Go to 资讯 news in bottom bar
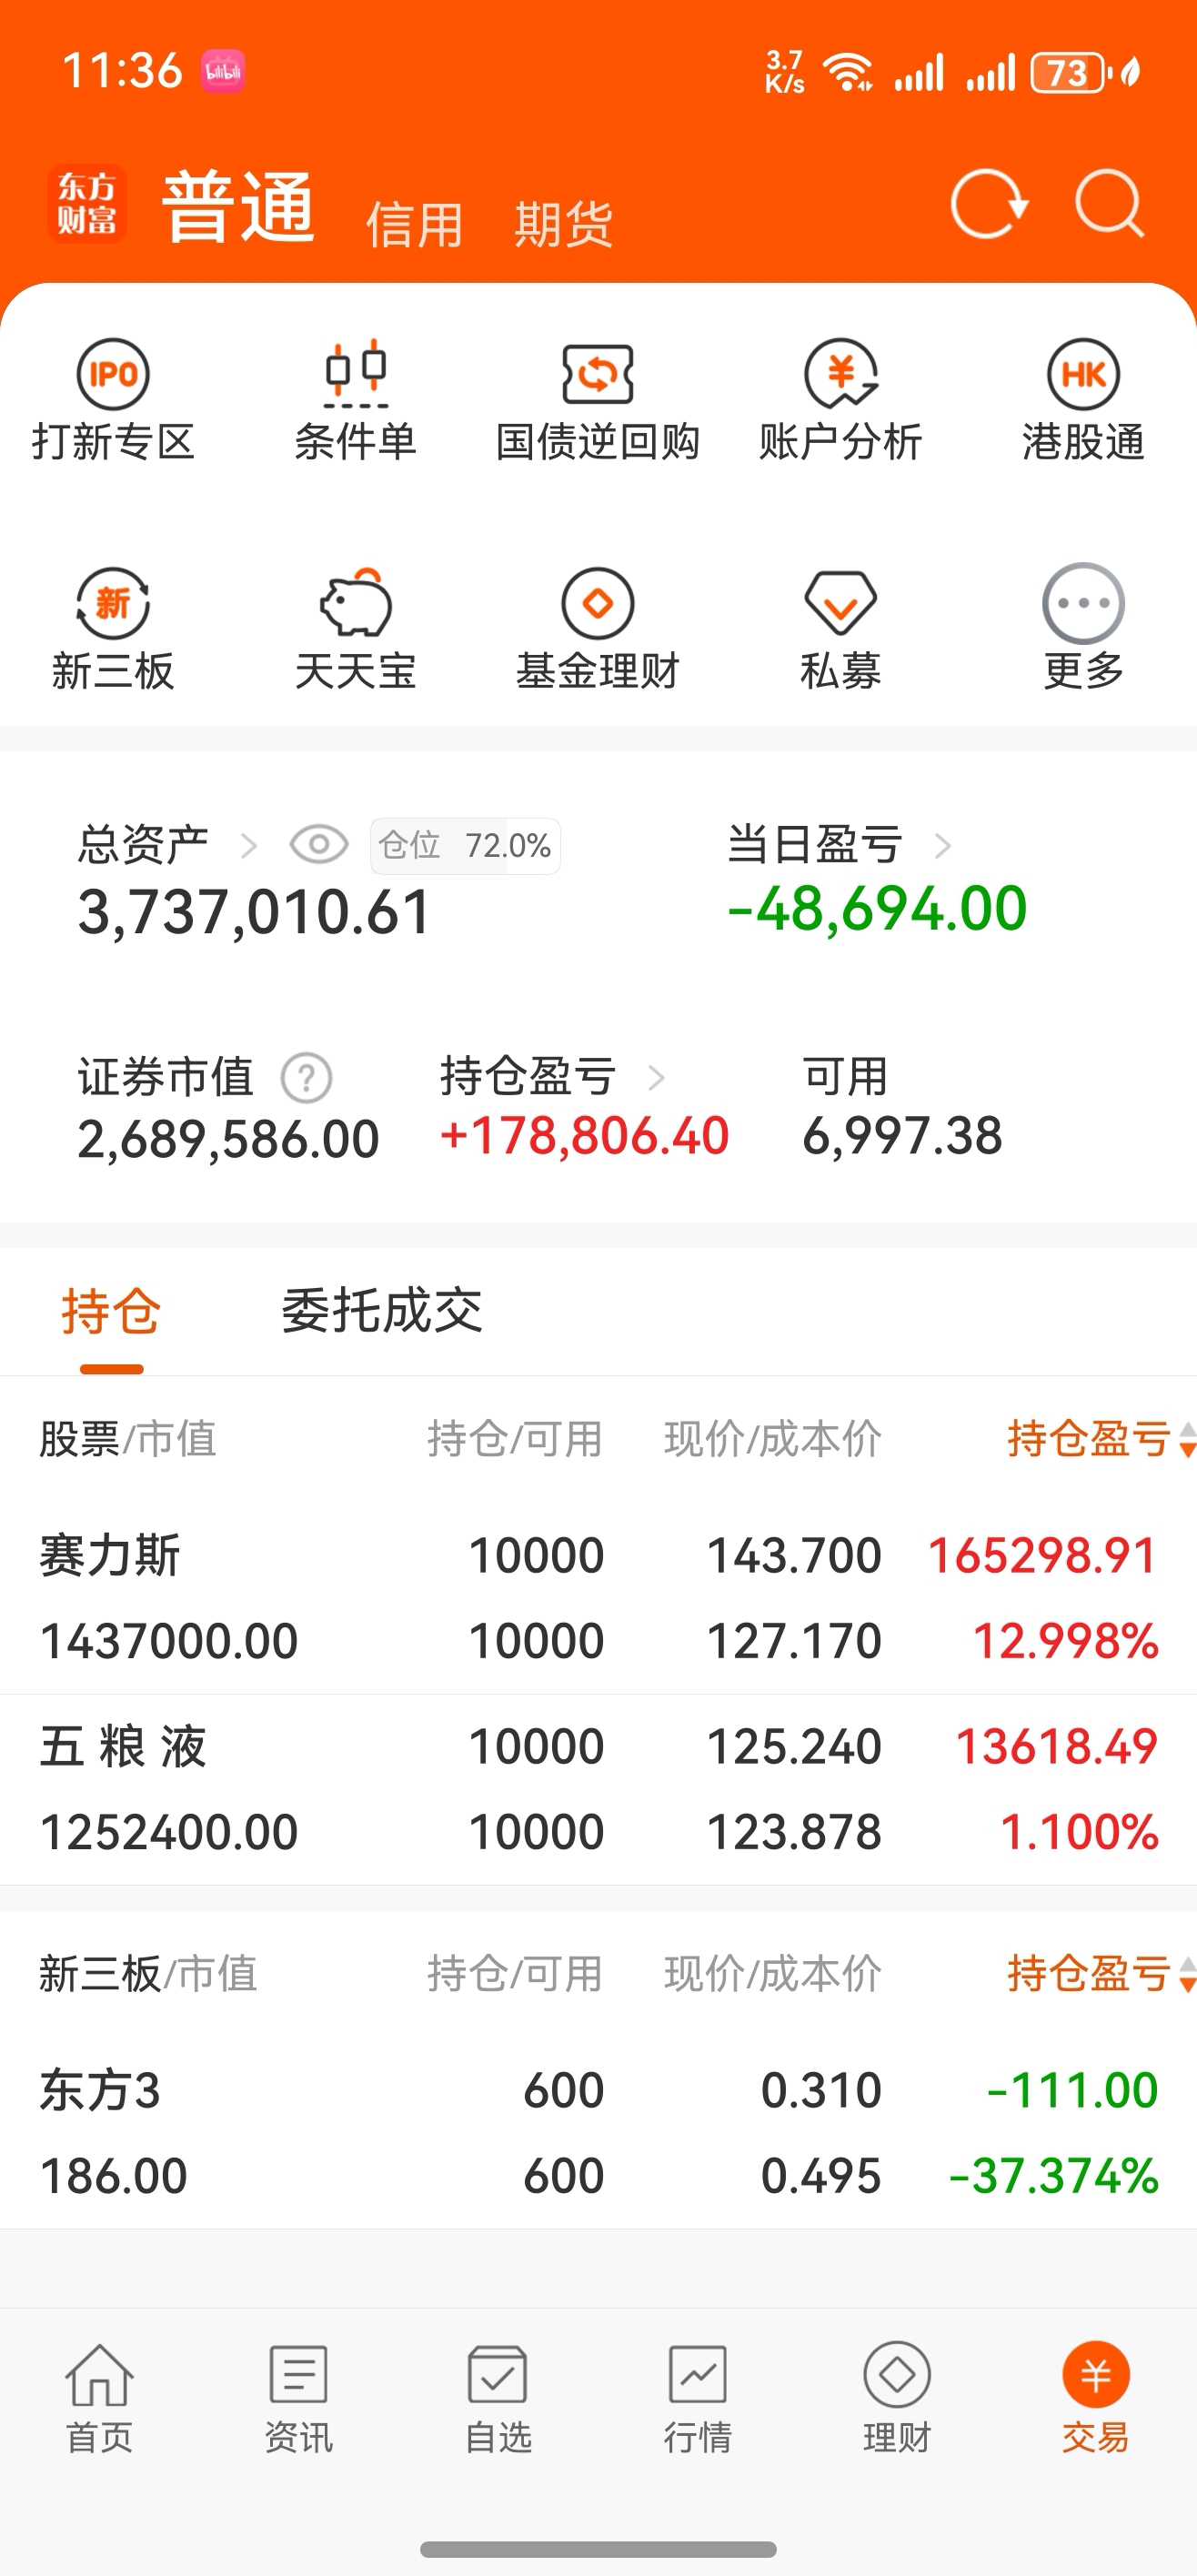 tap(298, 2398)
